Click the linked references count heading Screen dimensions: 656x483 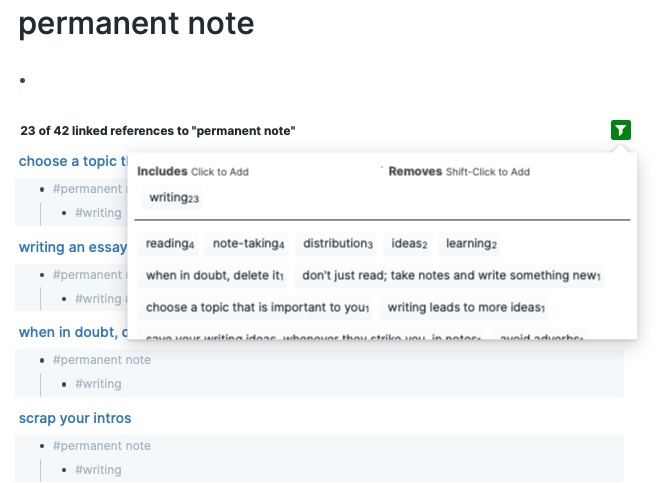[x=157, y=131]
